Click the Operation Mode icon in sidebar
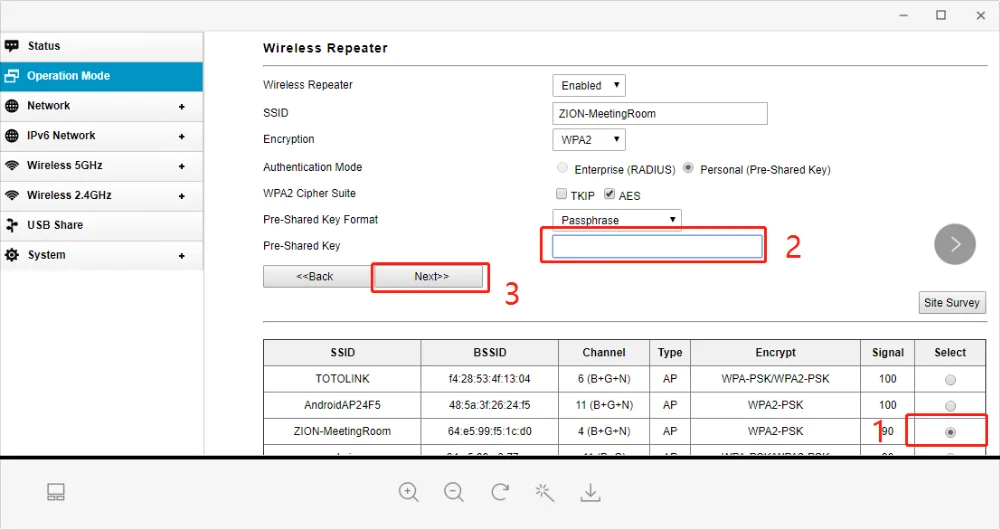Screen dimensions: 1000x530 click(x=11, y=76)
